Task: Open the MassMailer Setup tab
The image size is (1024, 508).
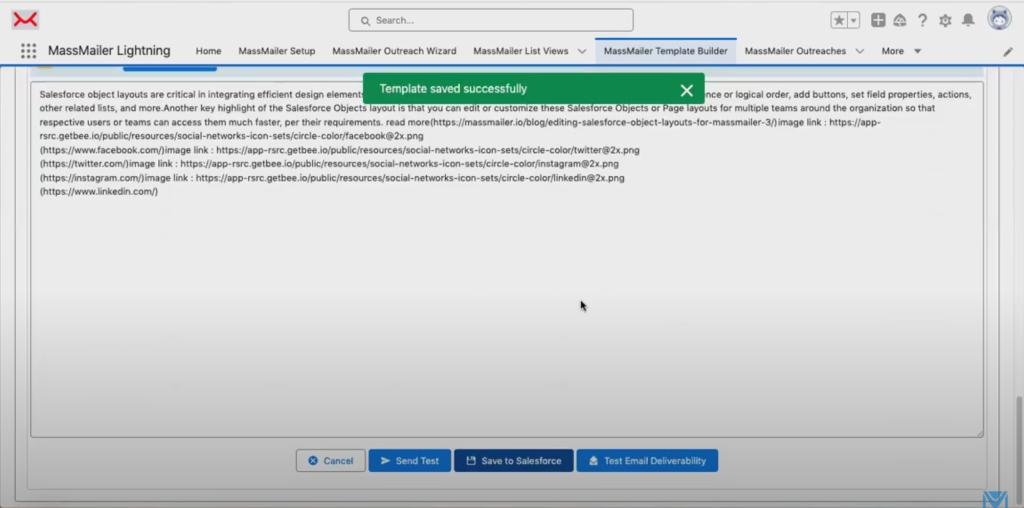Action: [277, 51]
